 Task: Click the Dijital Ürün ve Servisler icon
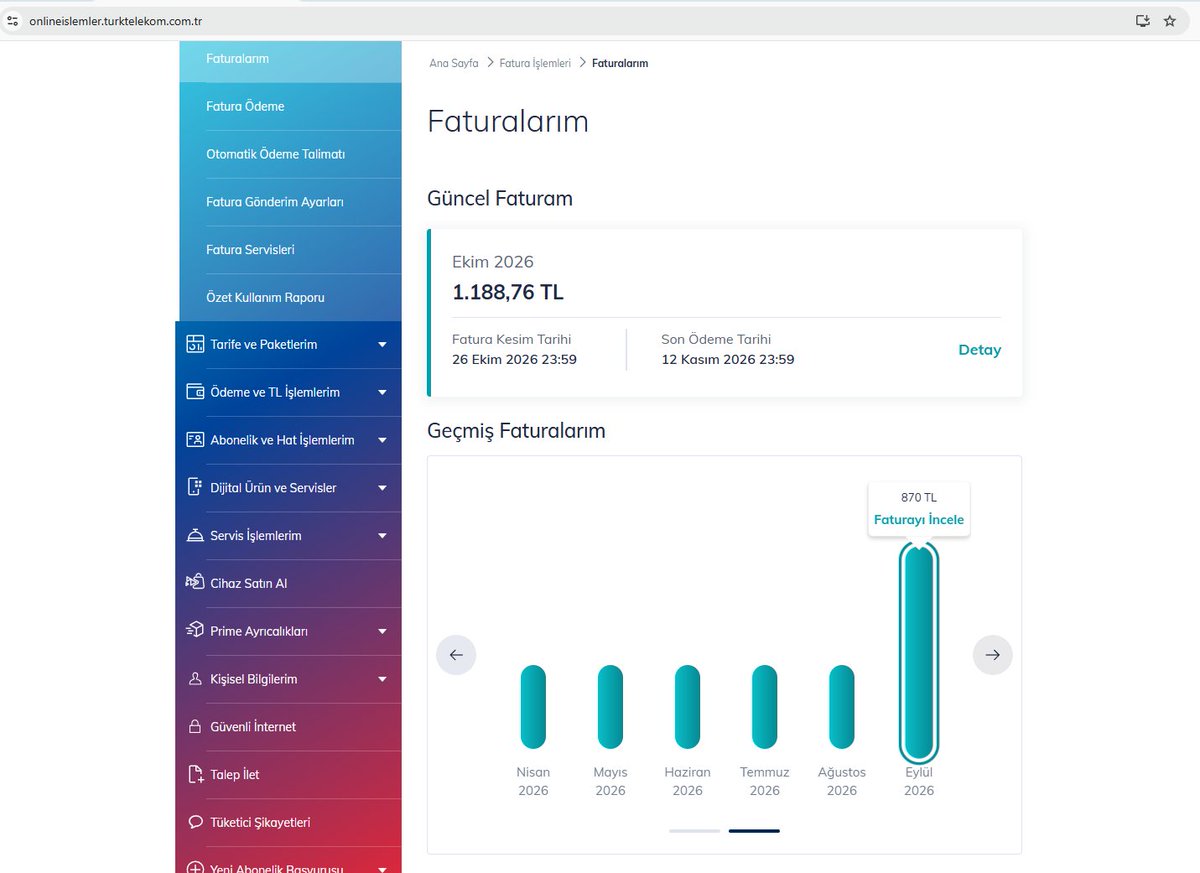pos(195,488)
